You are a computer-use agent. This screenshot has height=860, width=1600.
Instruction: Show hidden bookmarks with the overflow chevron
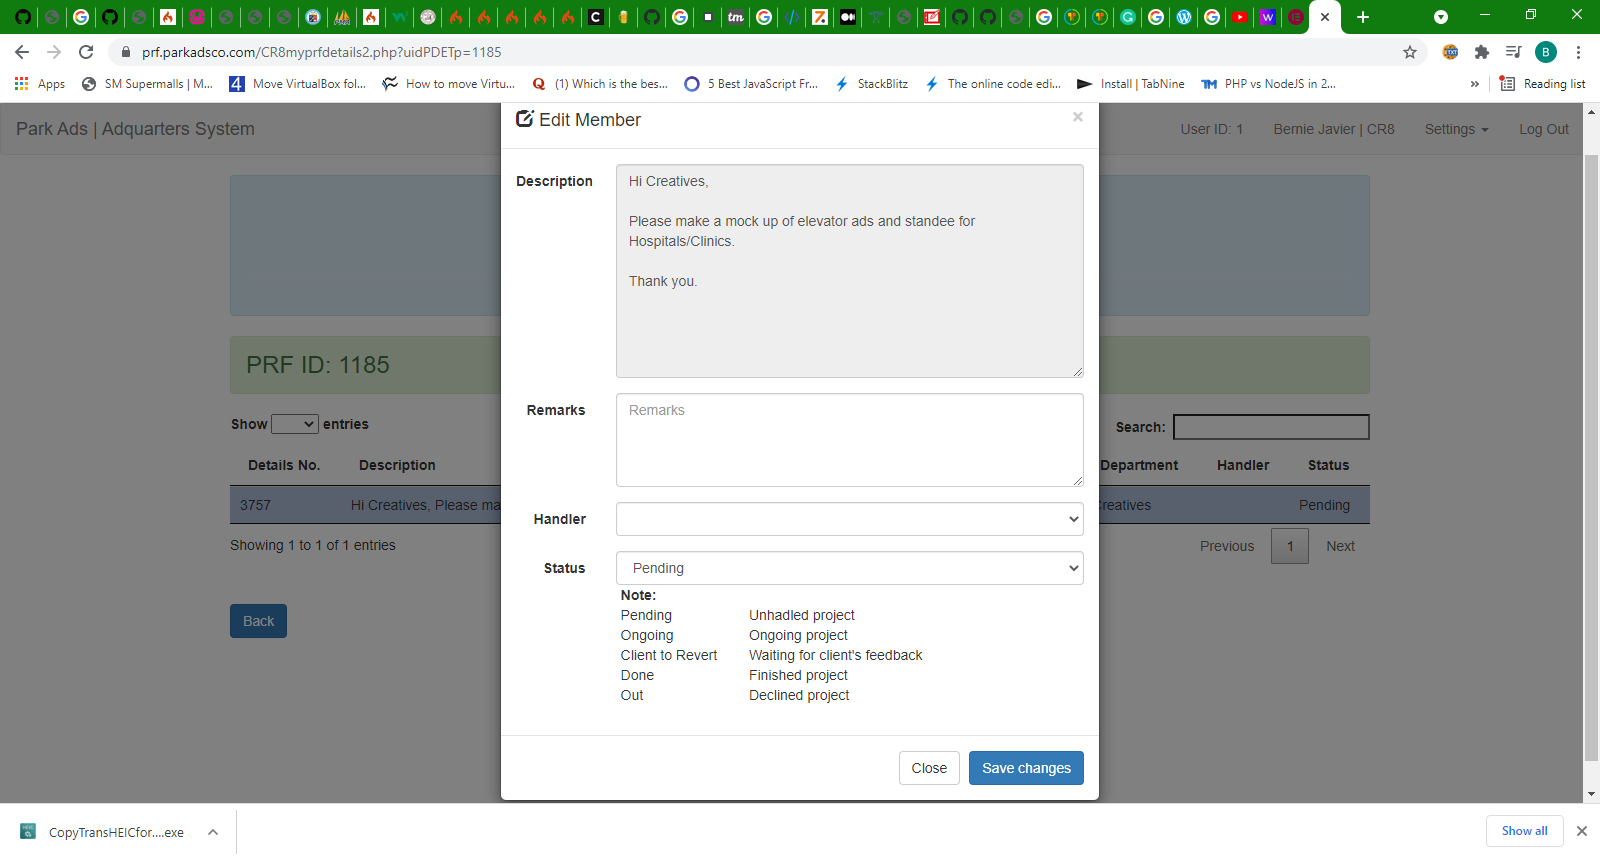click(x=1474, y=84)
